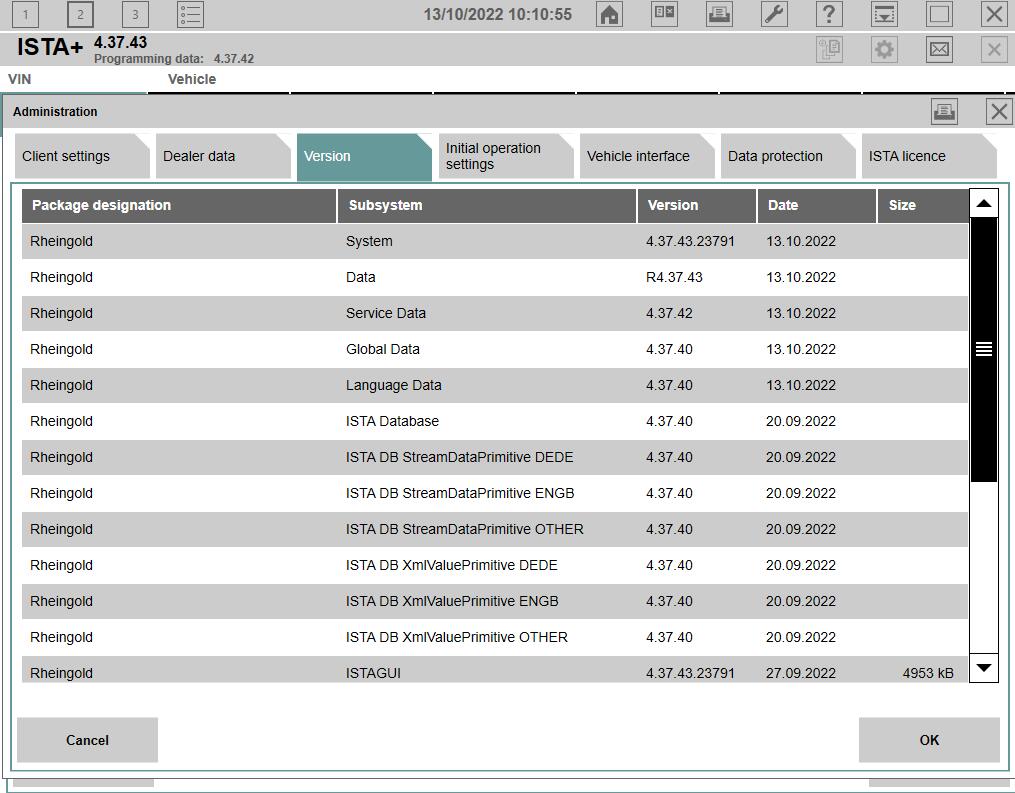Select the ISTA Database subsystem cell
The image size is (1015, 793).
coord(392,421)
